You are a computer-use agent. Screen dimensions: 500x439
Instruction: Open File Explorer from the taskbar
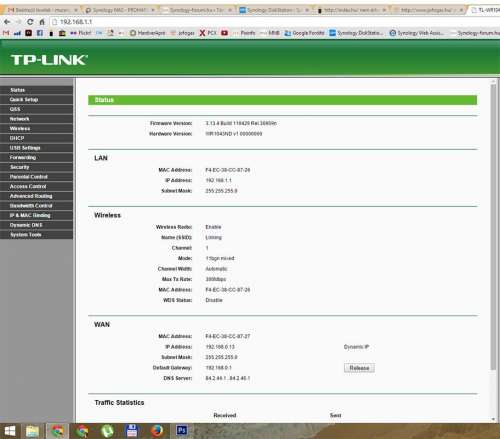32,431
